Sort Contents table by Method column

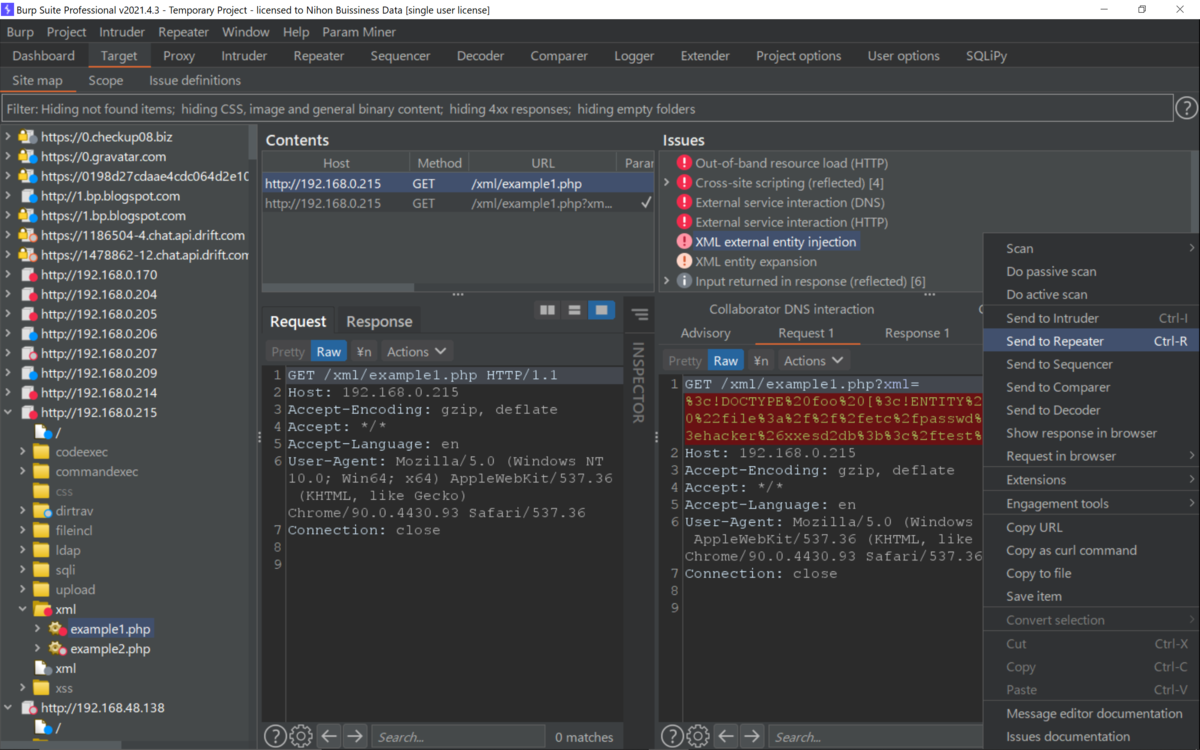click(x=439, y=163)
